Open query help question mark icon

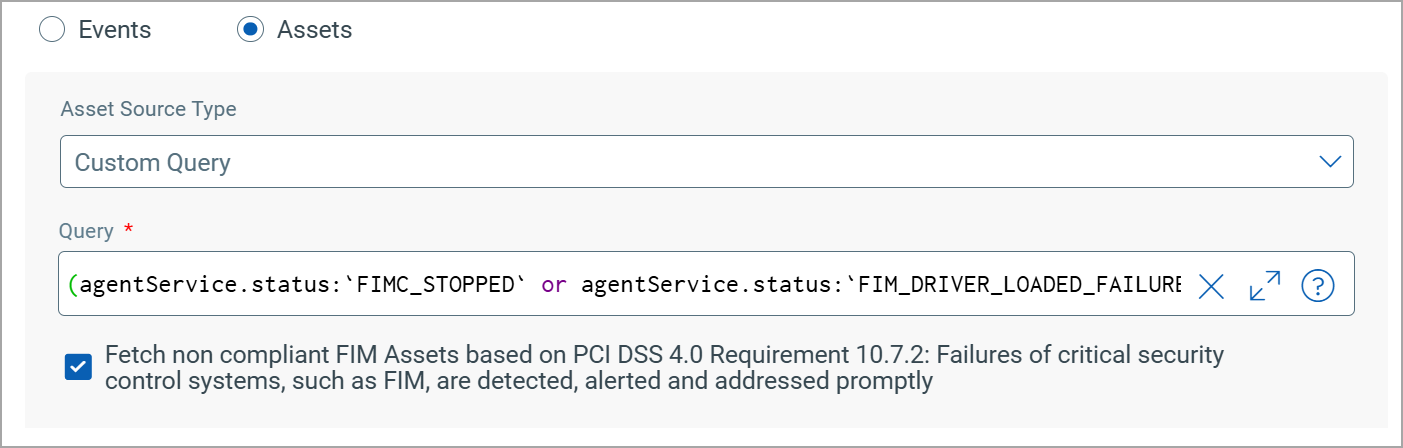(1318, 287)
